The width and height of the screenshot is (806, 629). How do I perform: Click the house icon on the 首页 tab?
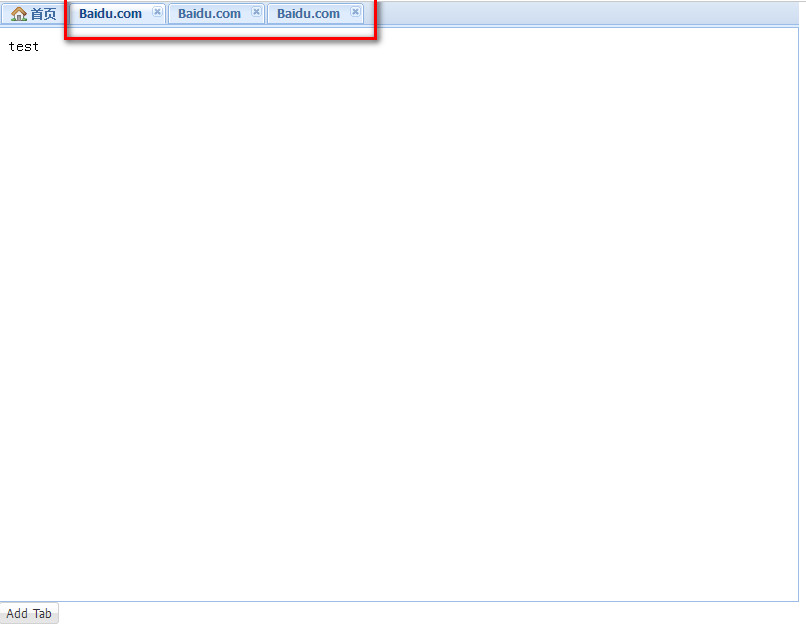pyautogui.click(x=19, y=14)
